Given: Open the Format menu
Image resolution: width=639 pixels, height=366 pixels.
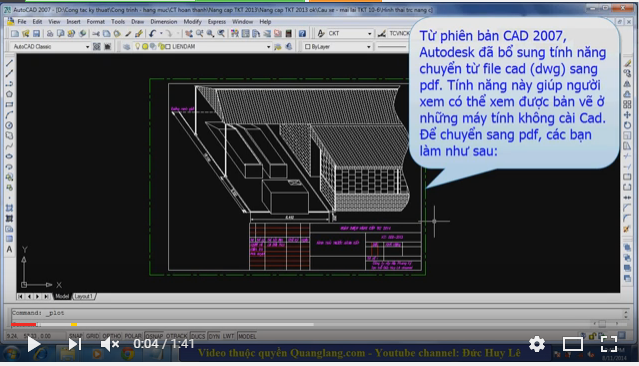Looking at the screenshot, I should click(x=95, y=22).
